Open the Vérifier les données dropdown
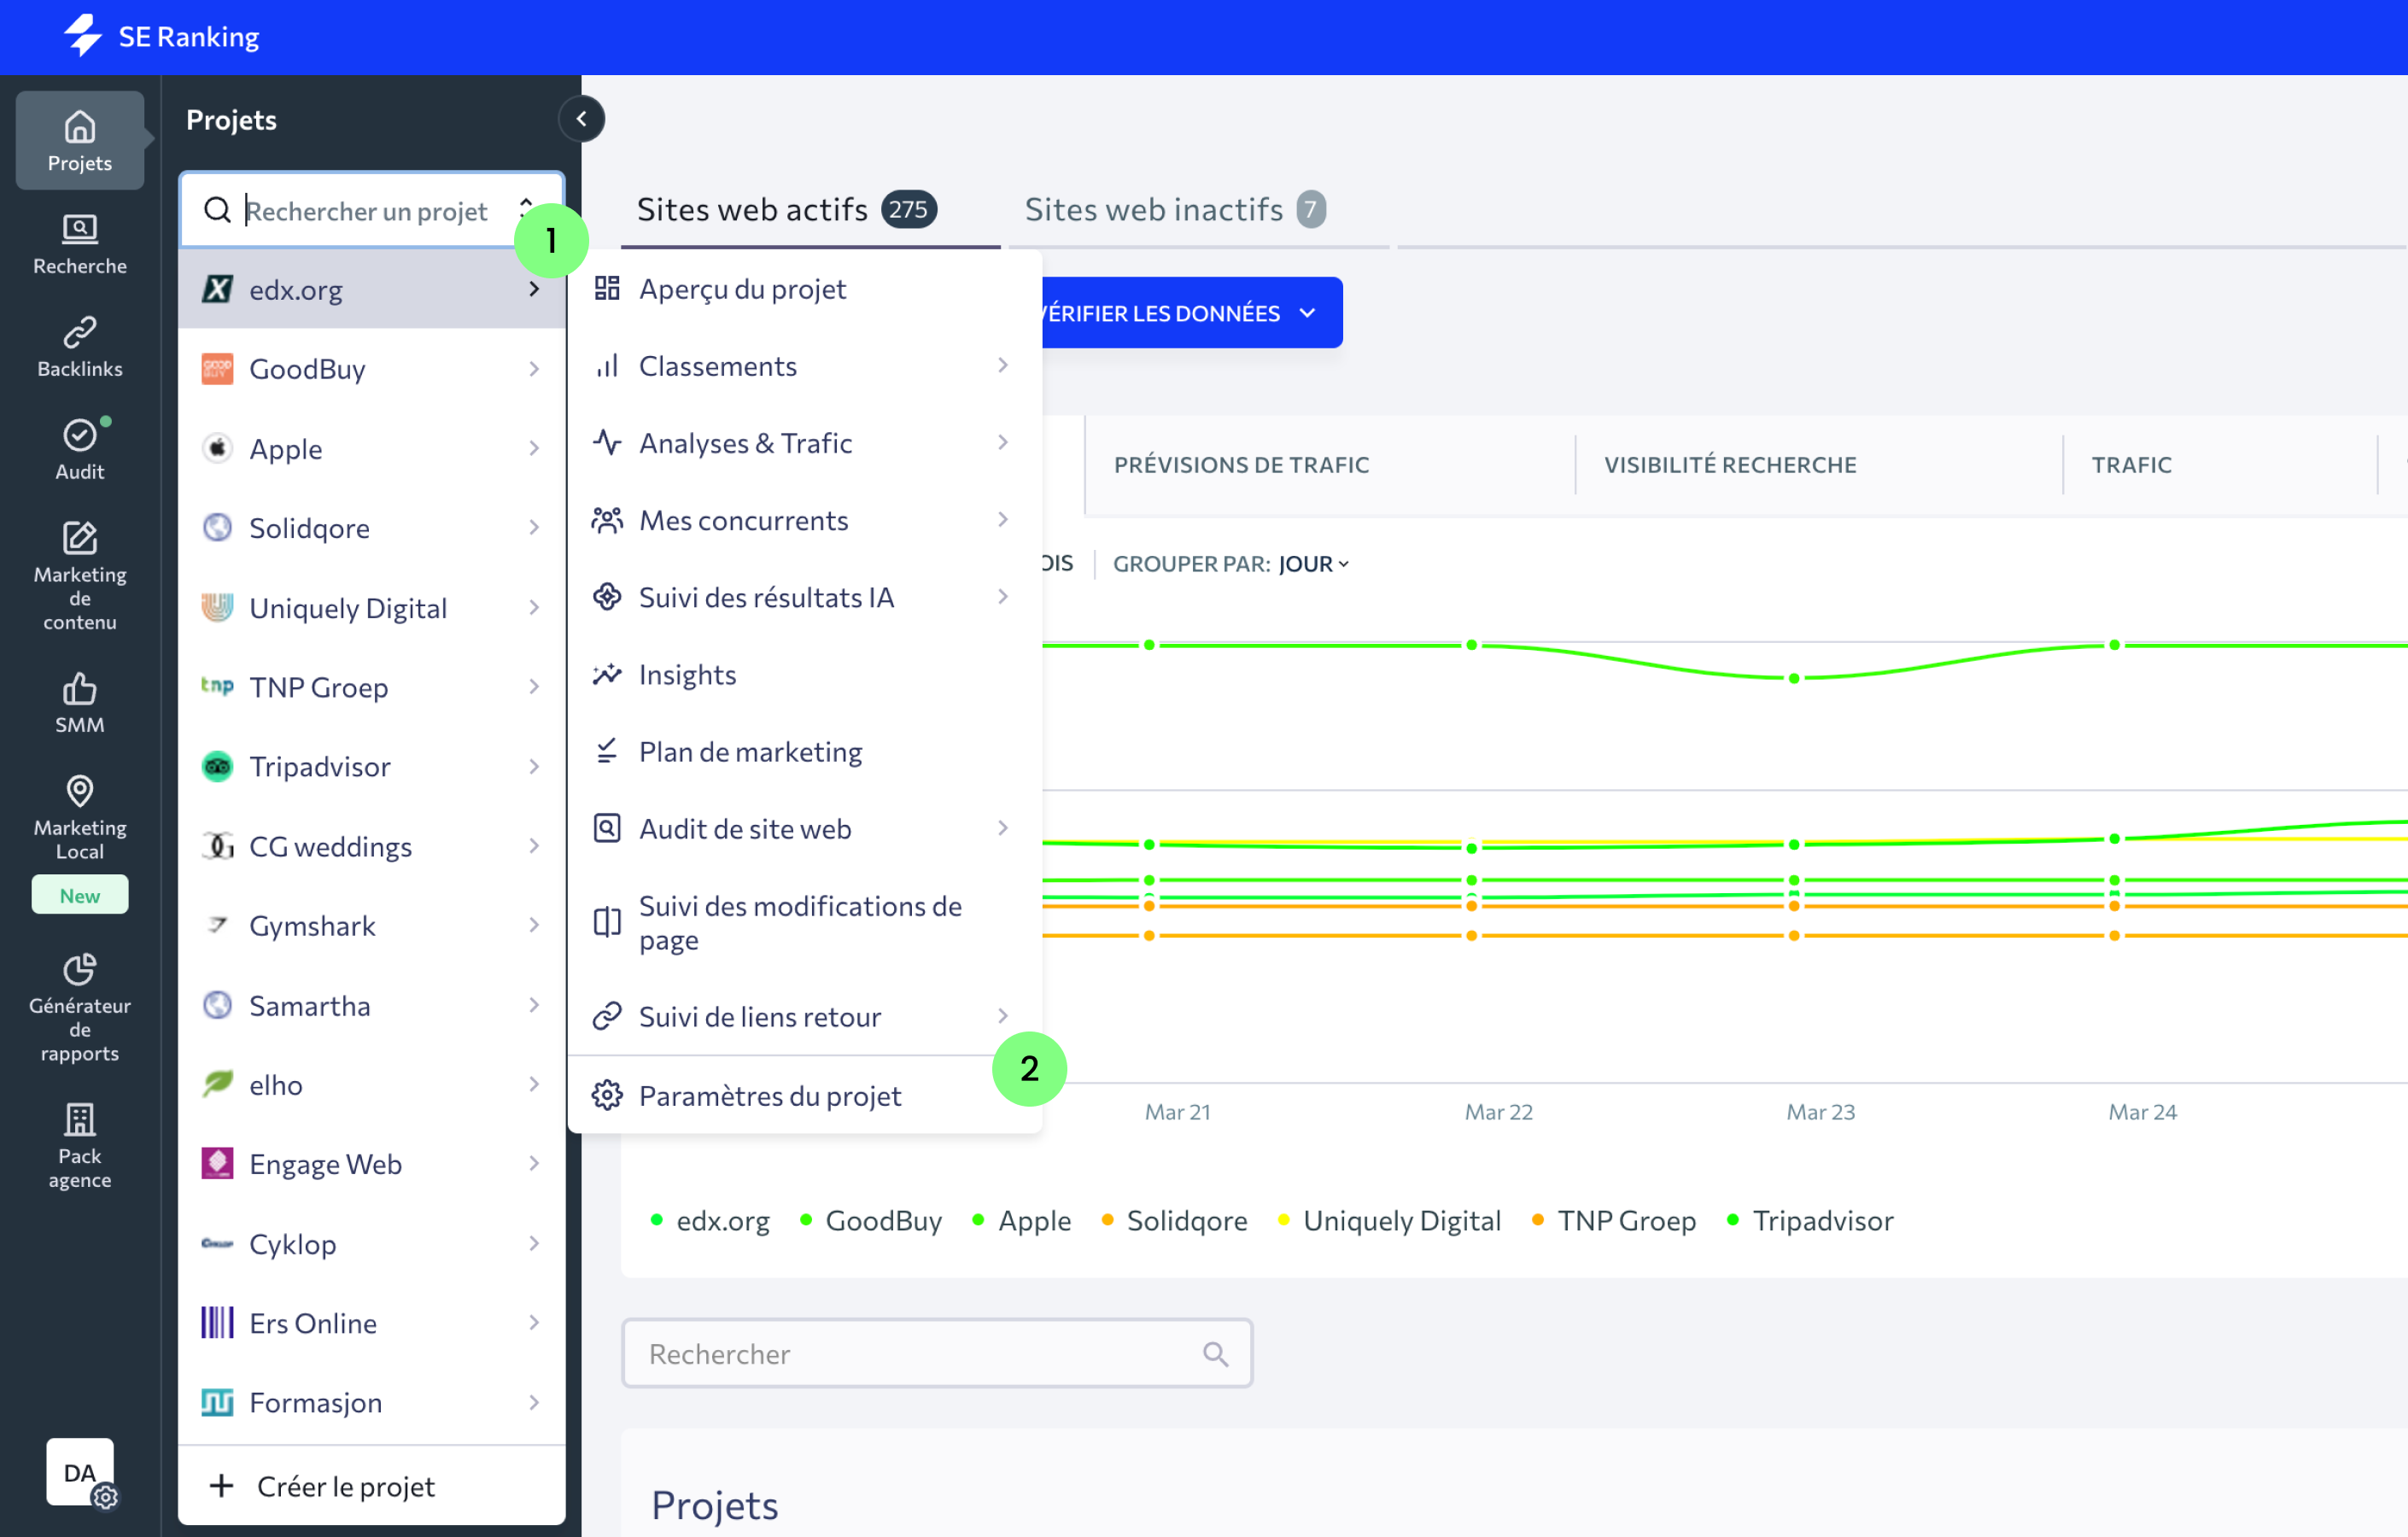This screenshot has height=1537, width=2408. pos(1192,313)
